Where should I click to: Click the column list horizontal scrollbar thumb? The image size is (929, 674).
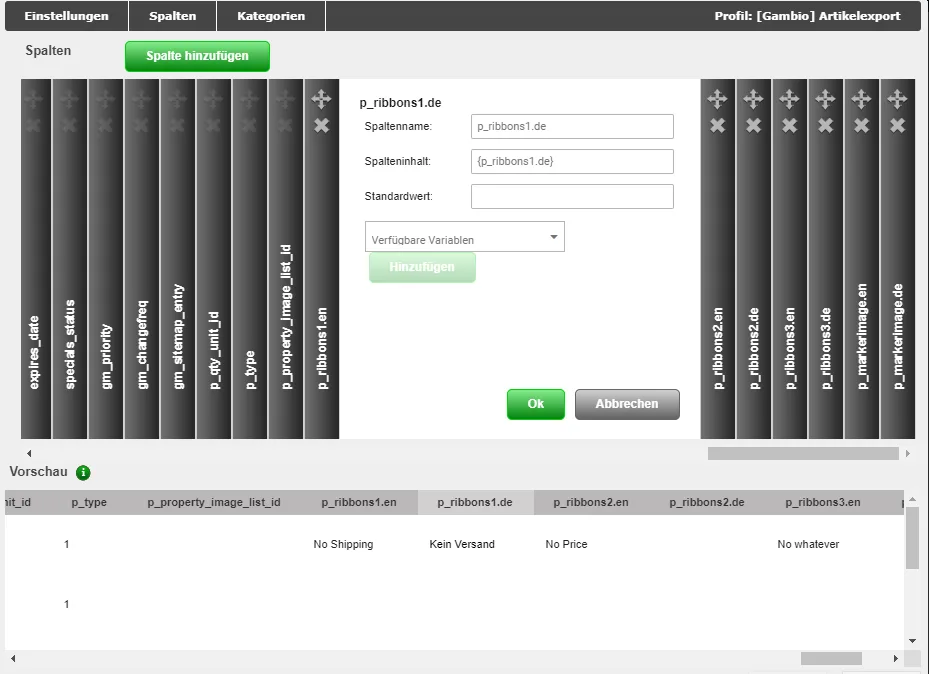(x=803, y=454)
